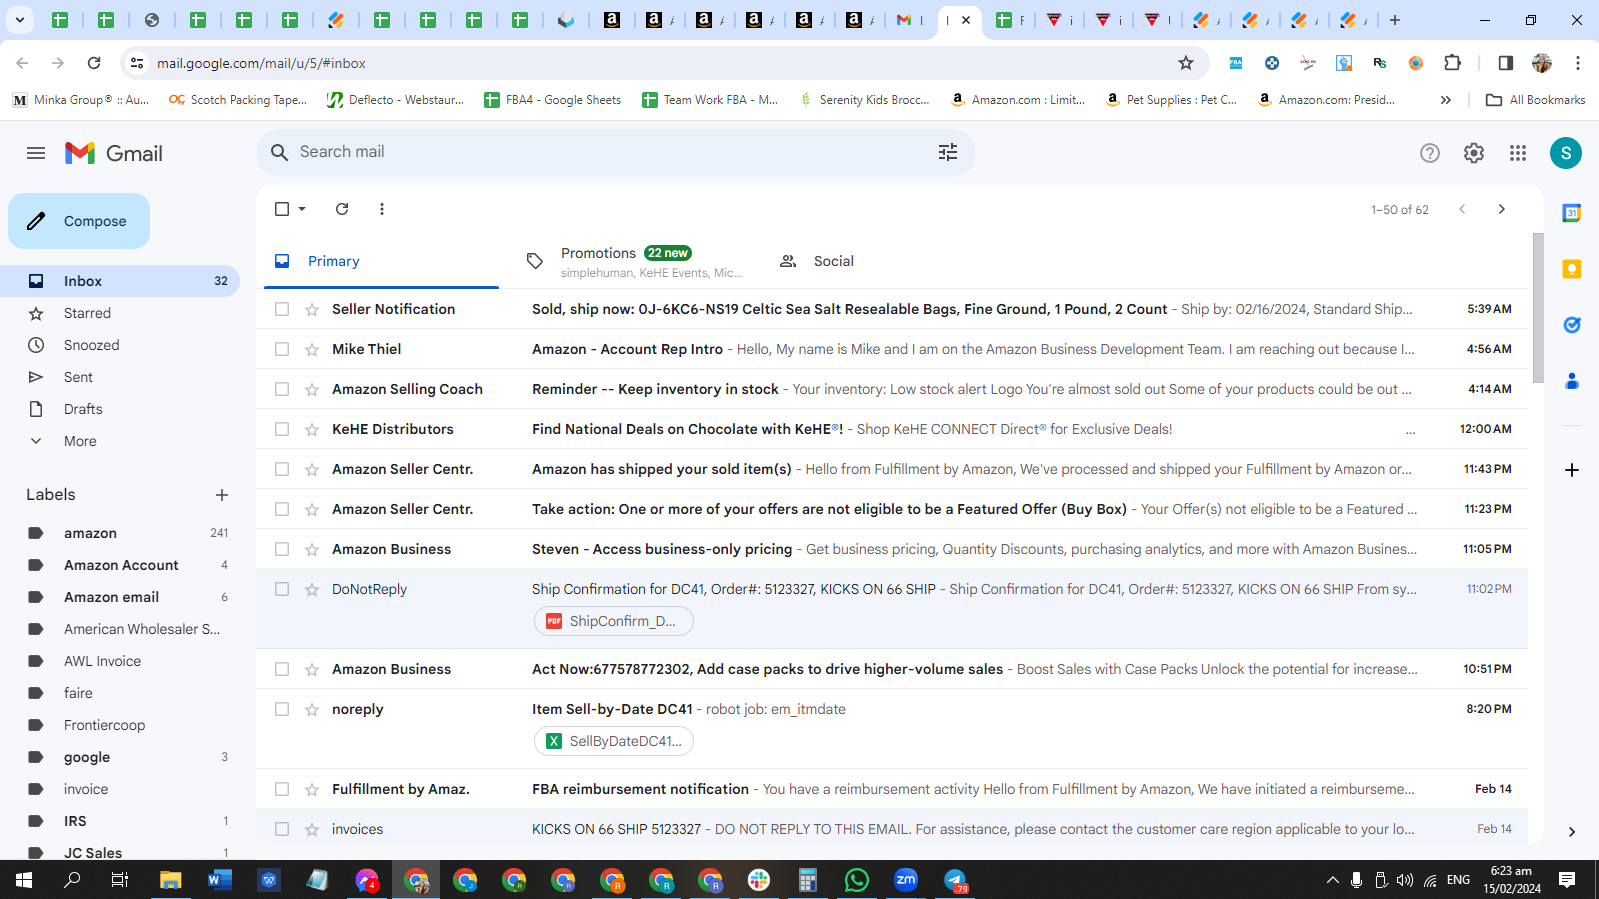Open Slack from the taskbar

759,880
